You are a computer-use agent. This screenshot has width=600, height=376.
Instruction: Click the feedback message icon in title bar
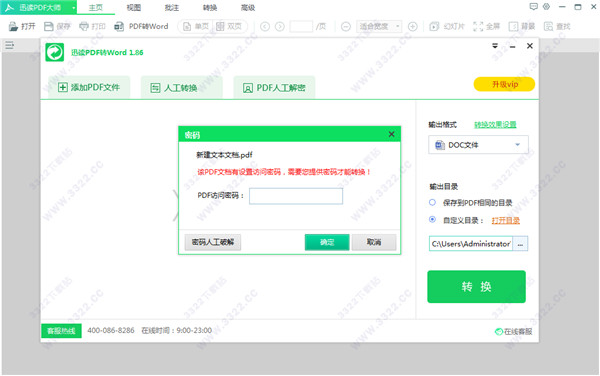[x=533, y=7]
